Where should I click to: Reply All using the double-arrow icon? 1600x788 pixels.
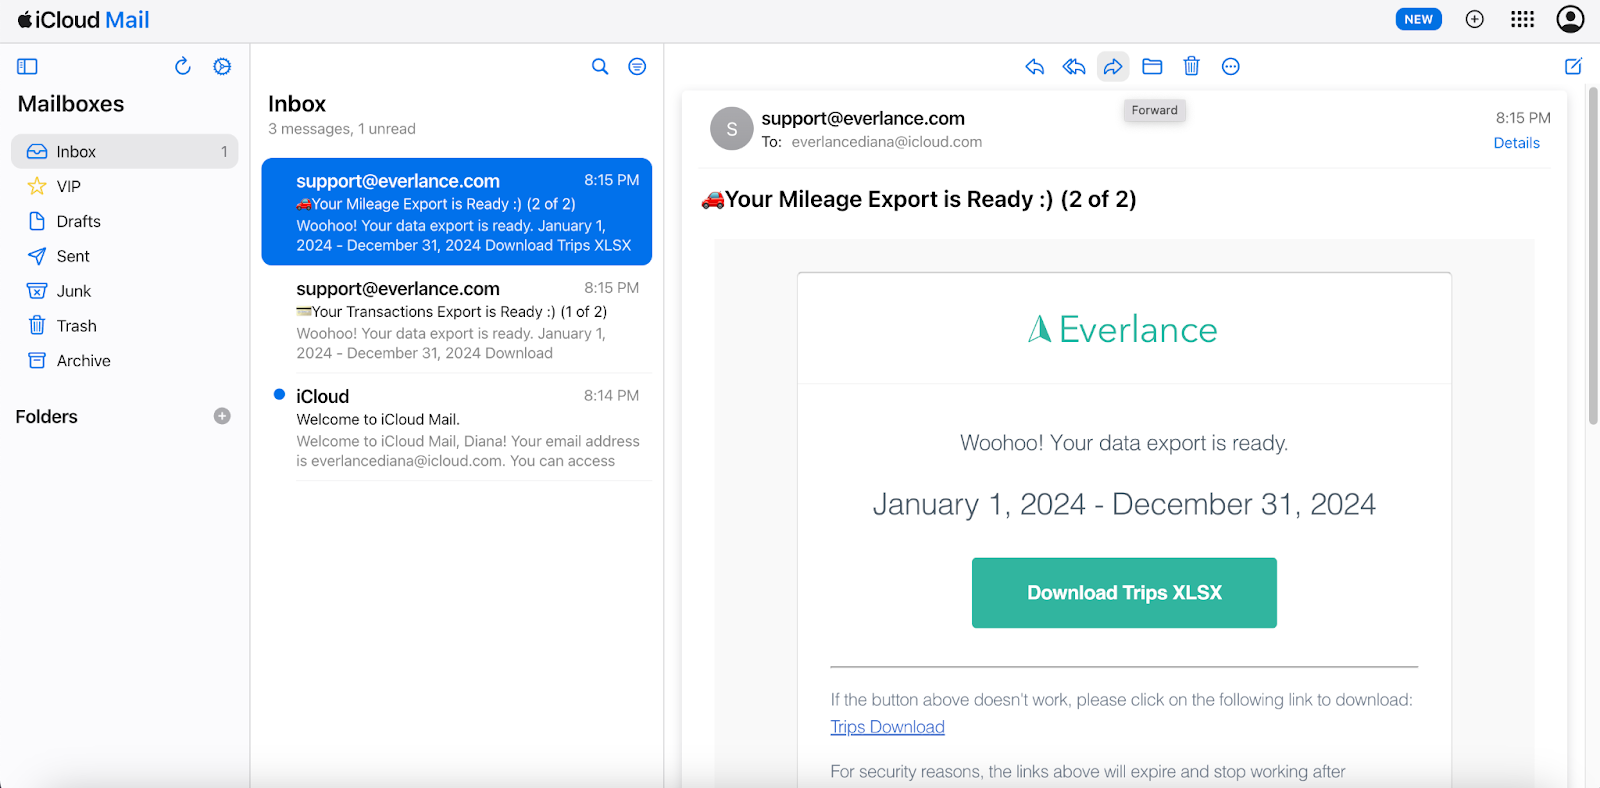[1074, 67]
